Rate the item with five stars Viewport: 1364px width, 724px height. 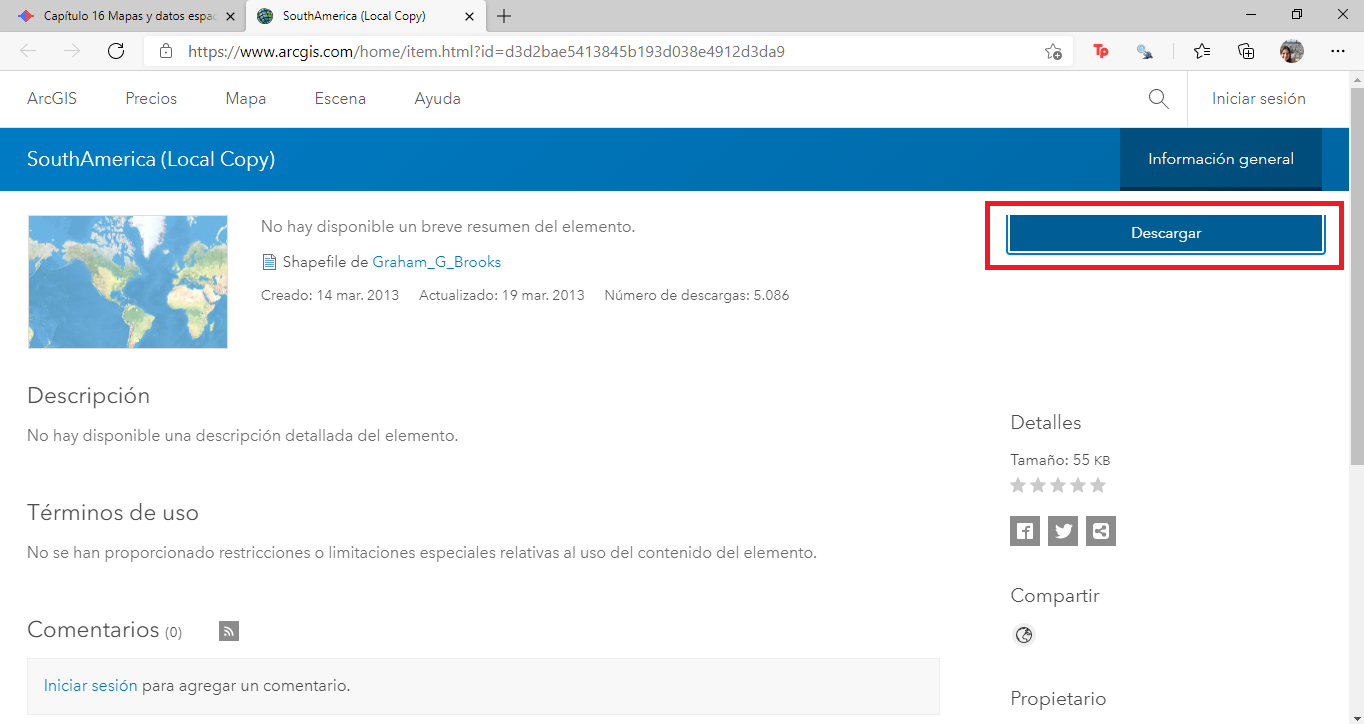[1098, 485]
